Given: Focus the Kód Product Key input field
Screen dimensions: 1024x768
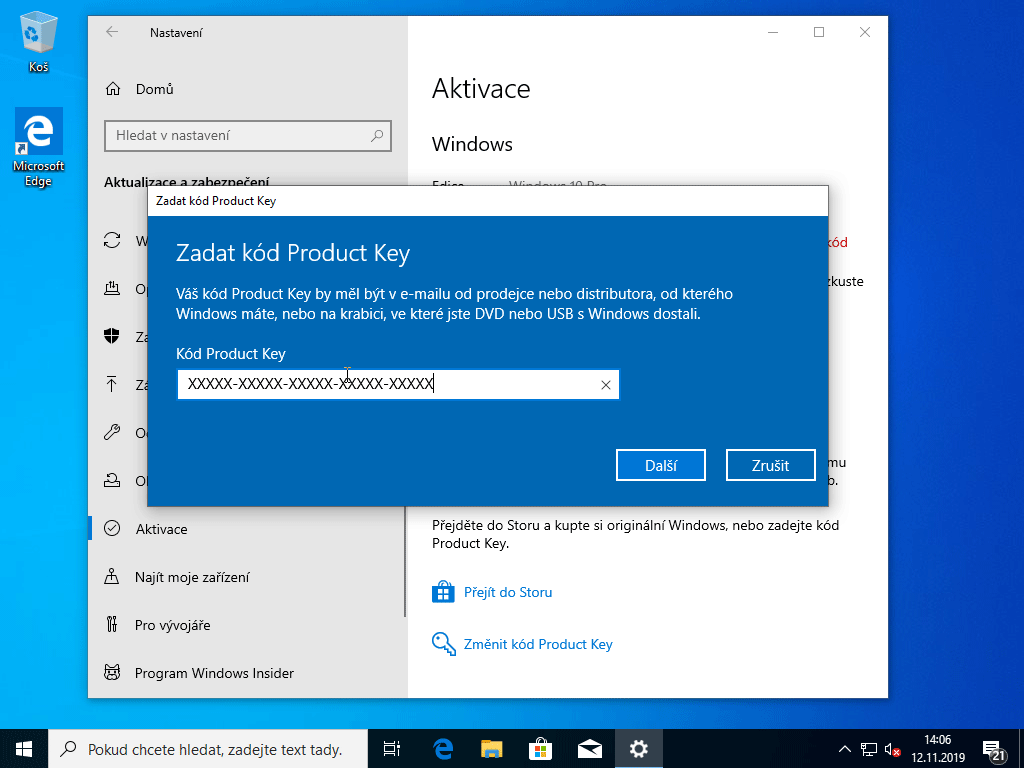Looking at the screenshot, I should (x=398, y=385).
